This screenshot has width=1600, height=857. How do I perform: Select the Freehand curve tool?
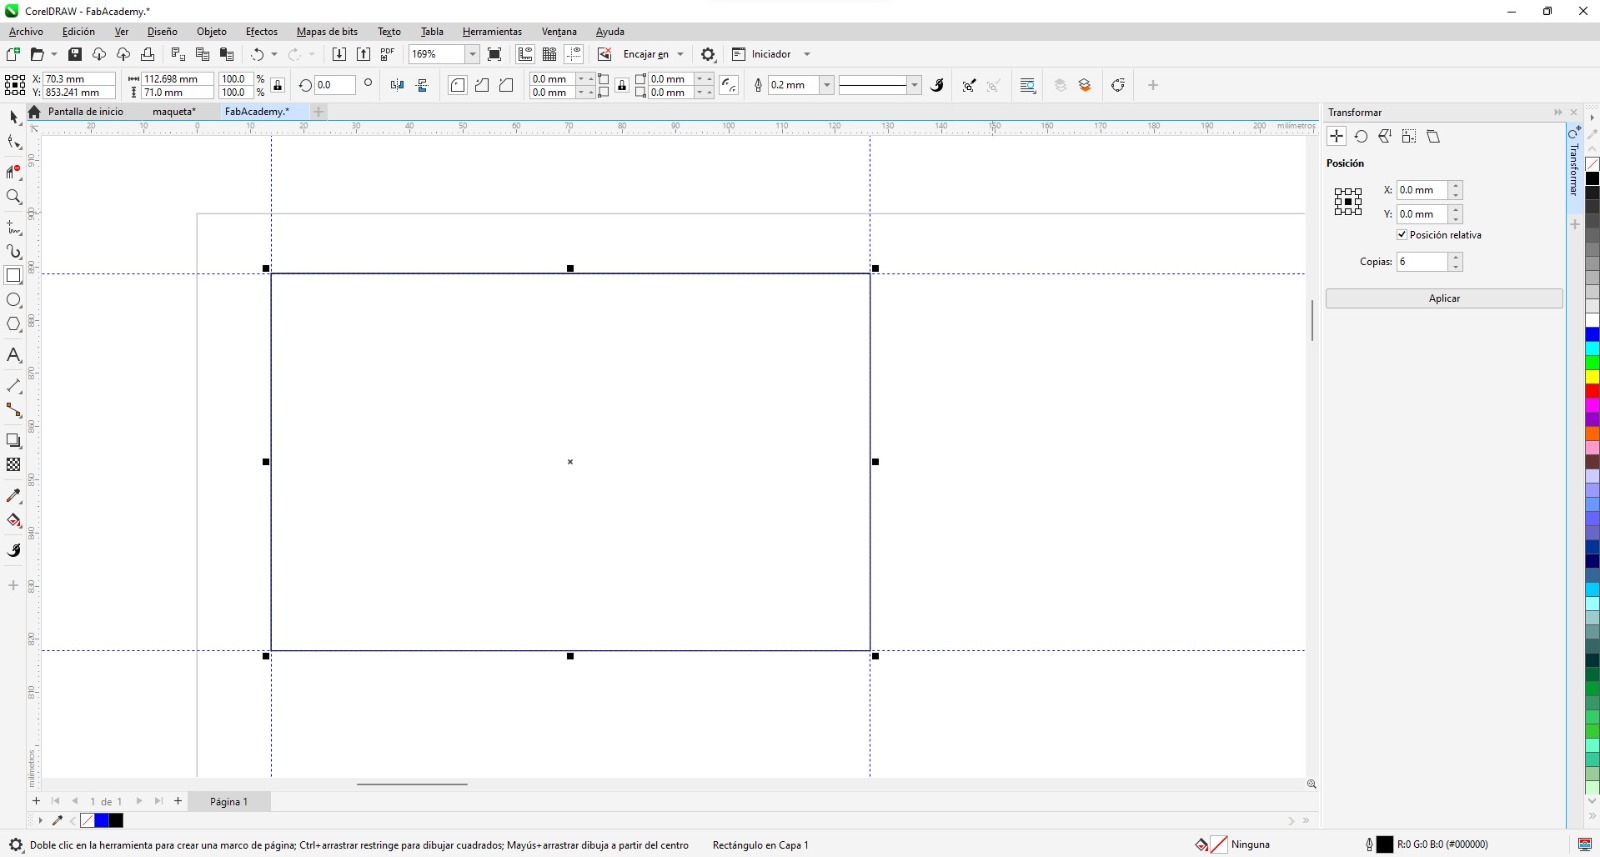pos(13,228)
